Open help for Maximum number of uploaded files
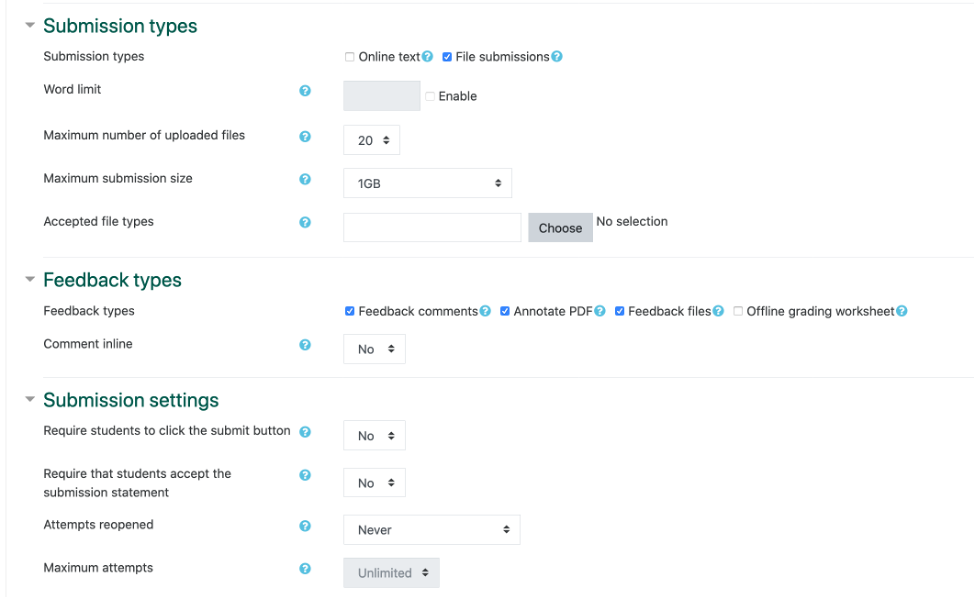Screen dimensions: 974x597 pos(305,136)
